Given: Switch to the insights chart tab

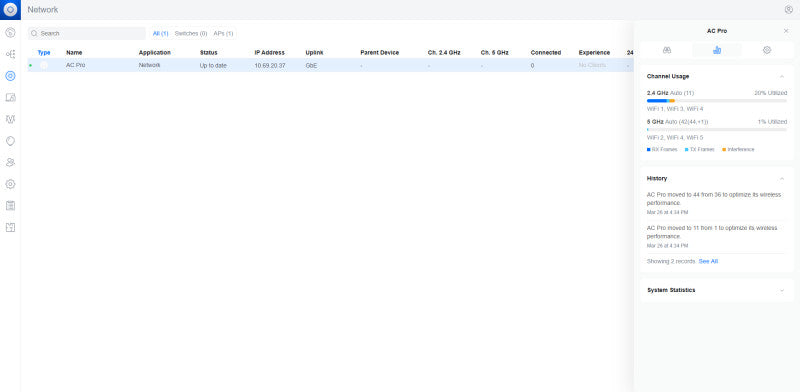Looking at the screenshot, I should [x=717, y=50].
